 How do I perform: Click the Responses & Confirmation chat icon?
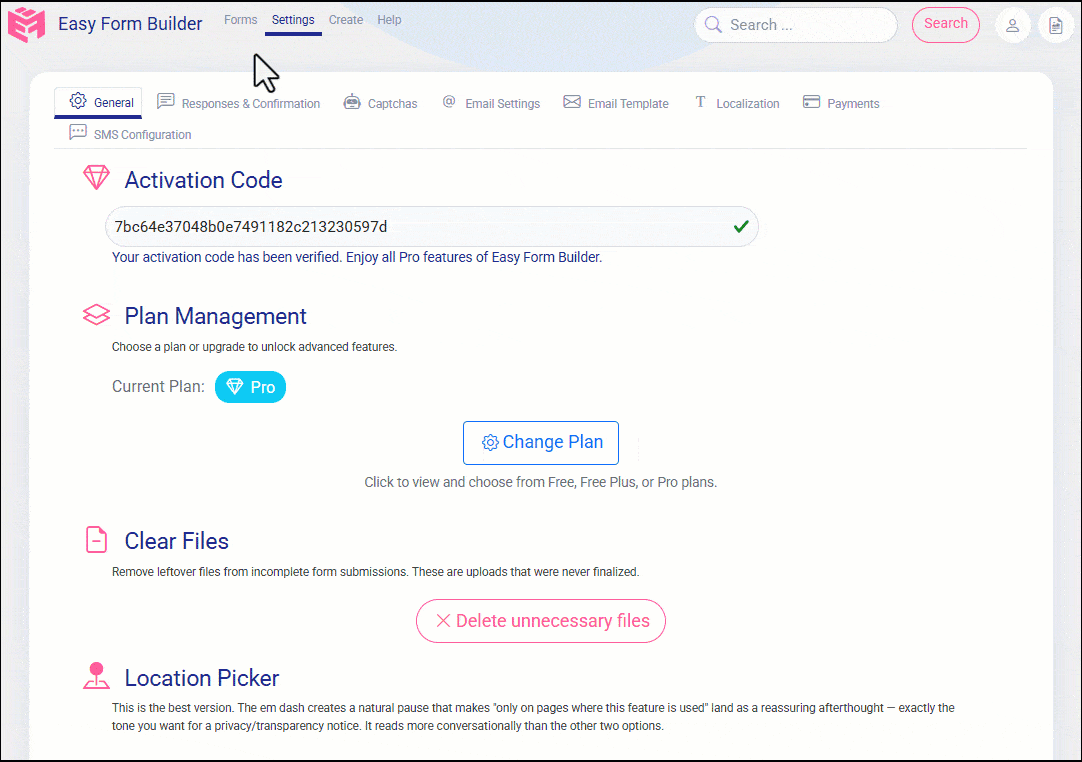click(166, 101)
